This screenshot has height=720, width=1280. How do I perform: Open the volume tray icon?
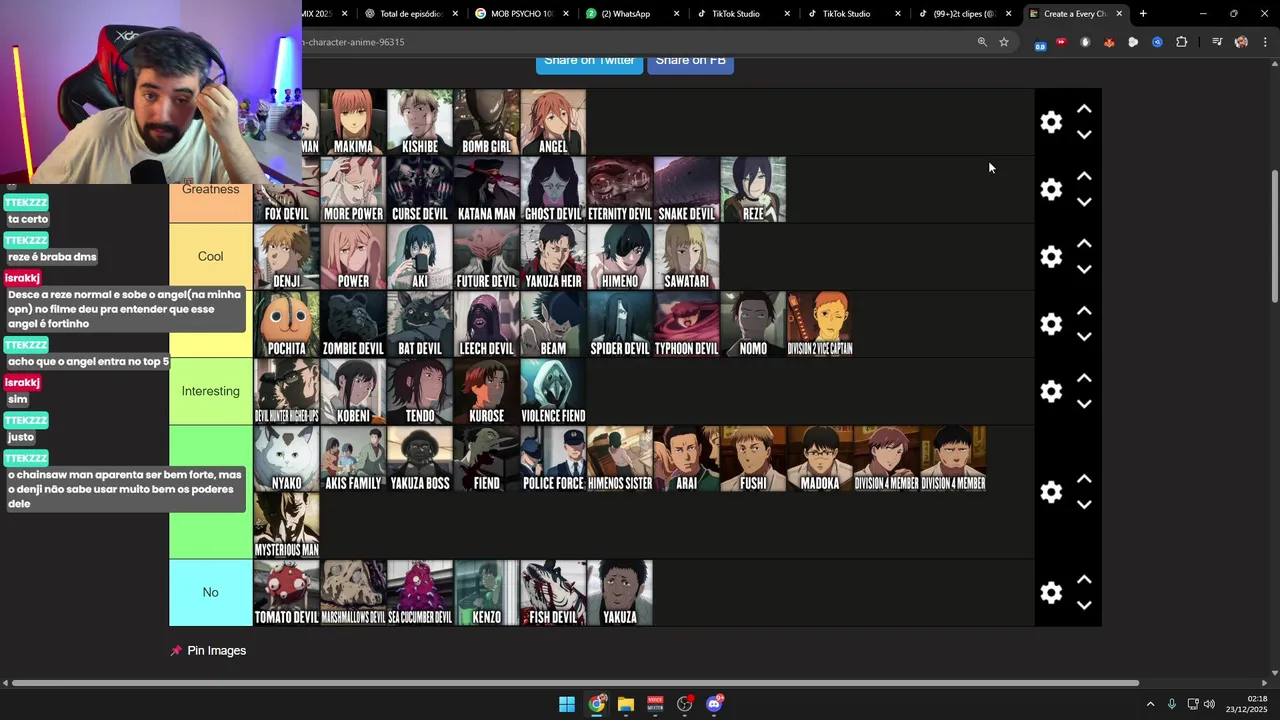[x=1209, y=704]
